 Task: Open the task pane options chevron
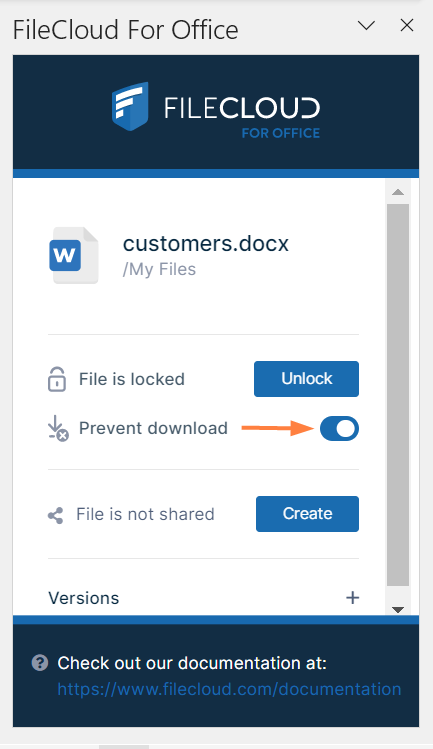click(367, 25)
